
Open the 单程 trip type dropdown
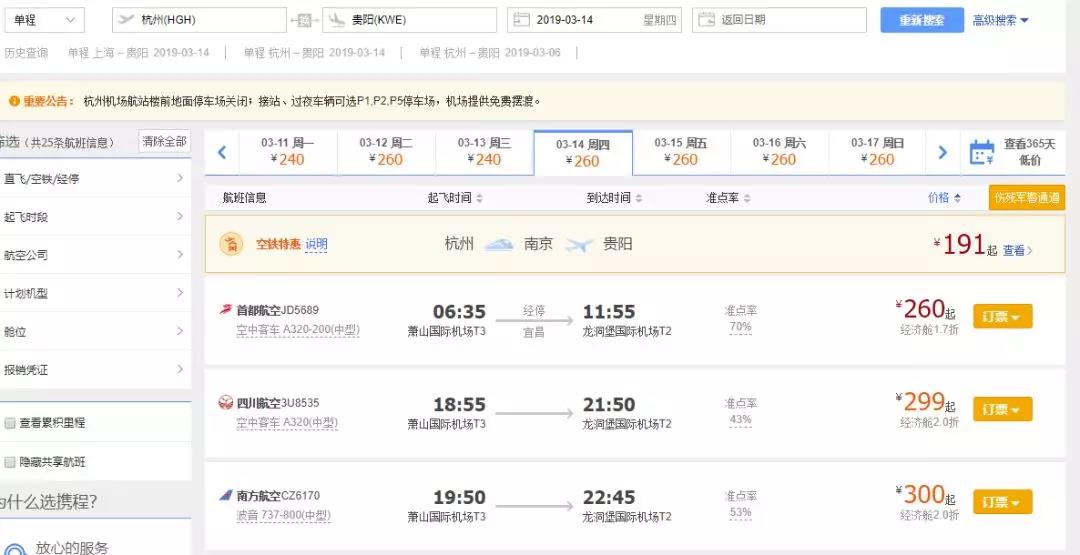click(x=44, y=20)
